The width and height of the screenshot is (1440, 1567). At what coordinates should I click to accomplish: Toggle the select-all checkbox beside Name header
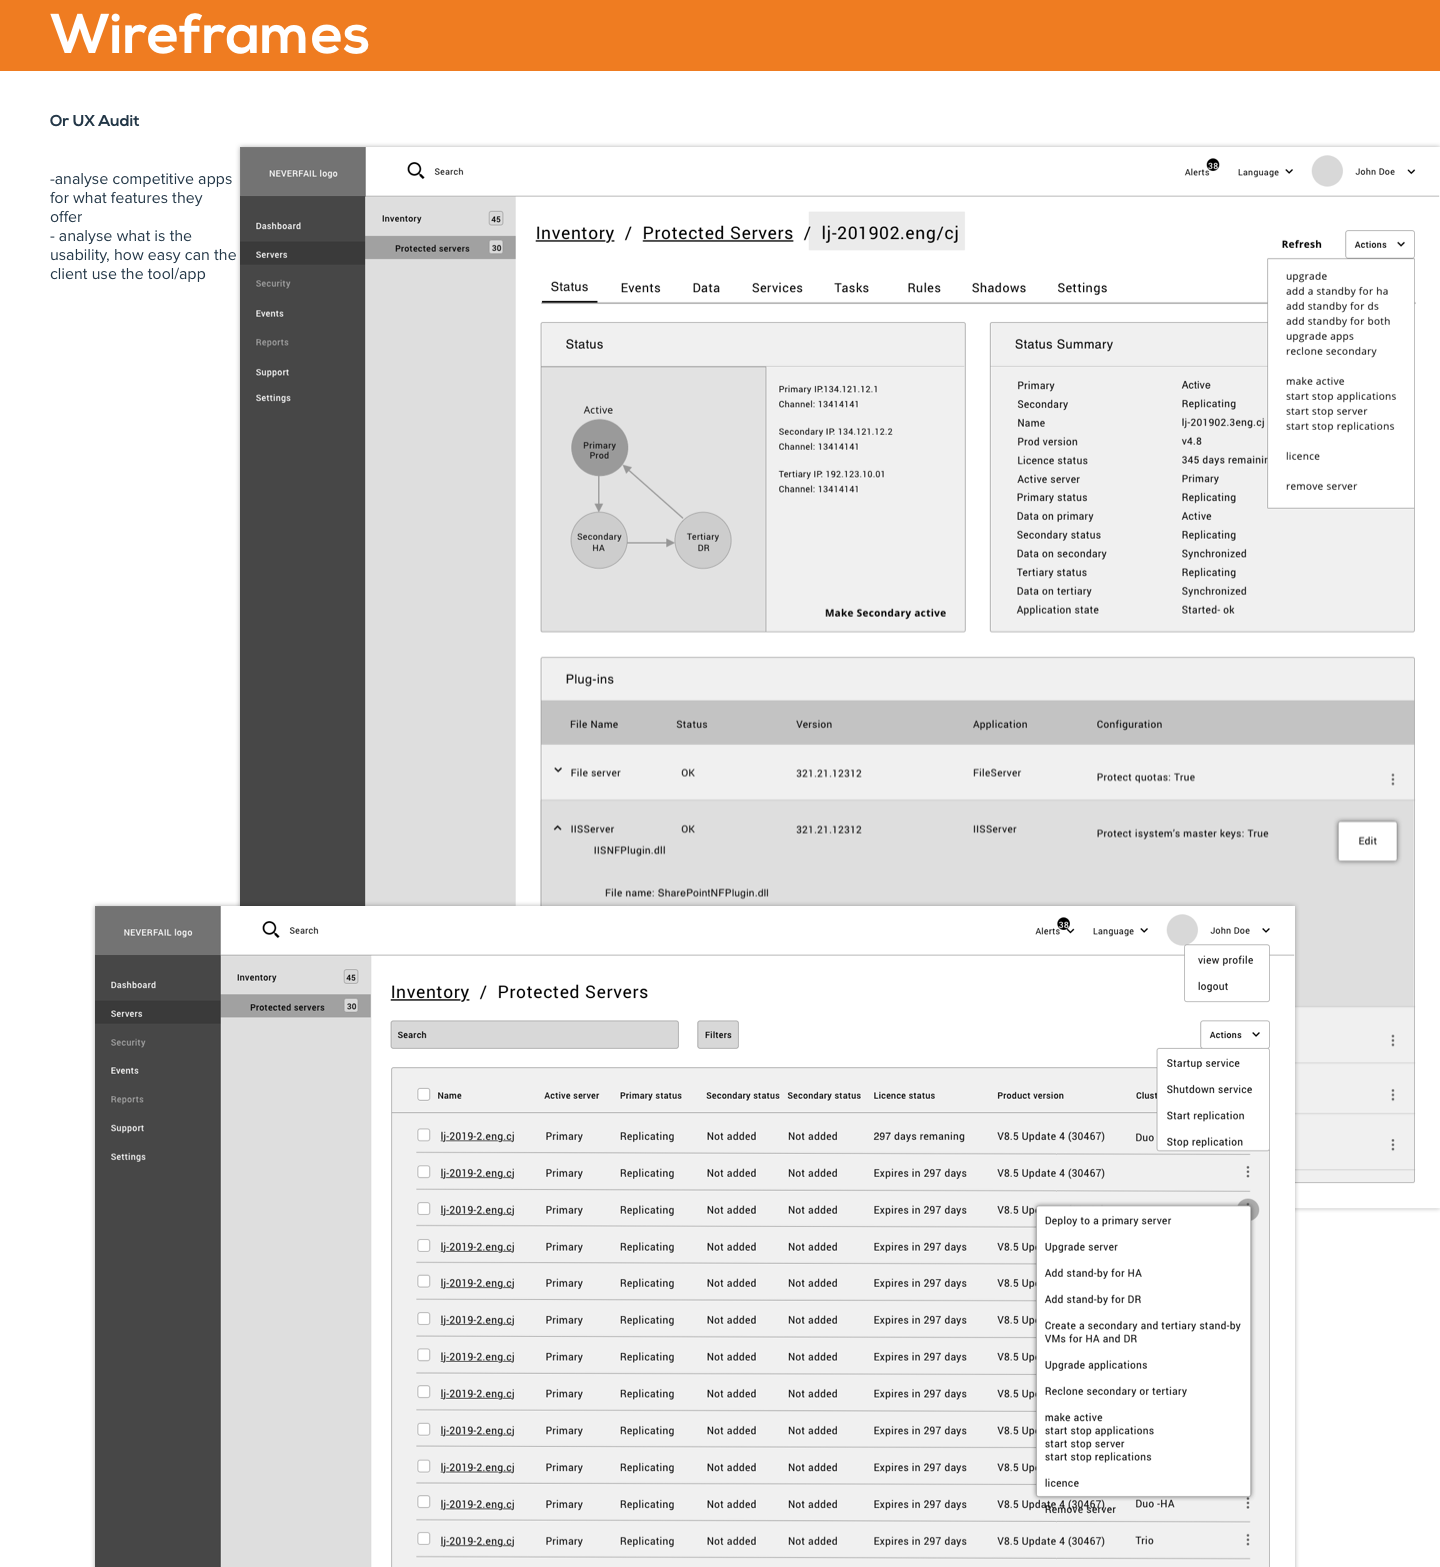coord(424,1095)
